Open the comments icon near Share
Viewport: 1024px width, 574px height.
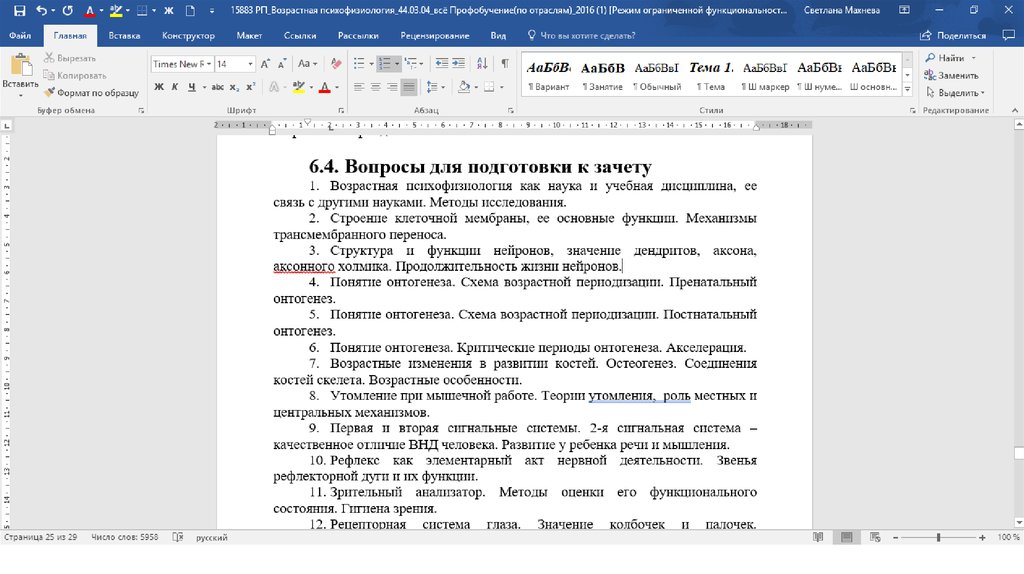(1003, 35)
